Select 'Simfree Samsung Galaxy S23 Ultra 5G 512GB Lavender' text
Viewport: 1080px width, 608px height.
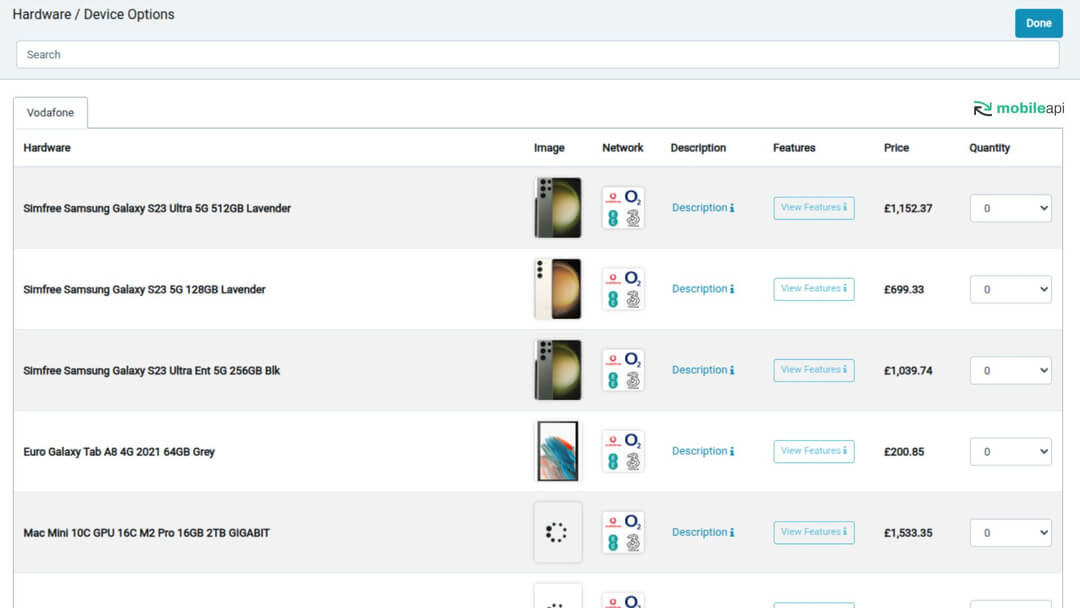(x=157, y=208)
